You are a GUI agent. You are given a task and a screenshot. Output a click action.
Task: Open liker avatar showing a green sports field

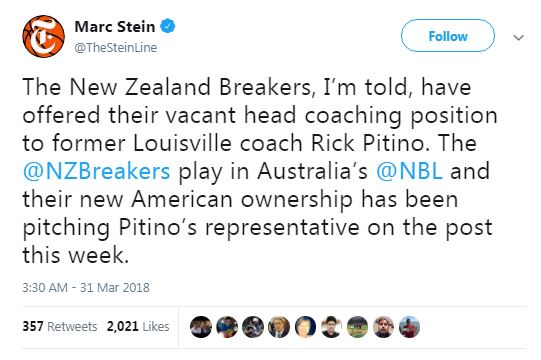click(357, 327)
